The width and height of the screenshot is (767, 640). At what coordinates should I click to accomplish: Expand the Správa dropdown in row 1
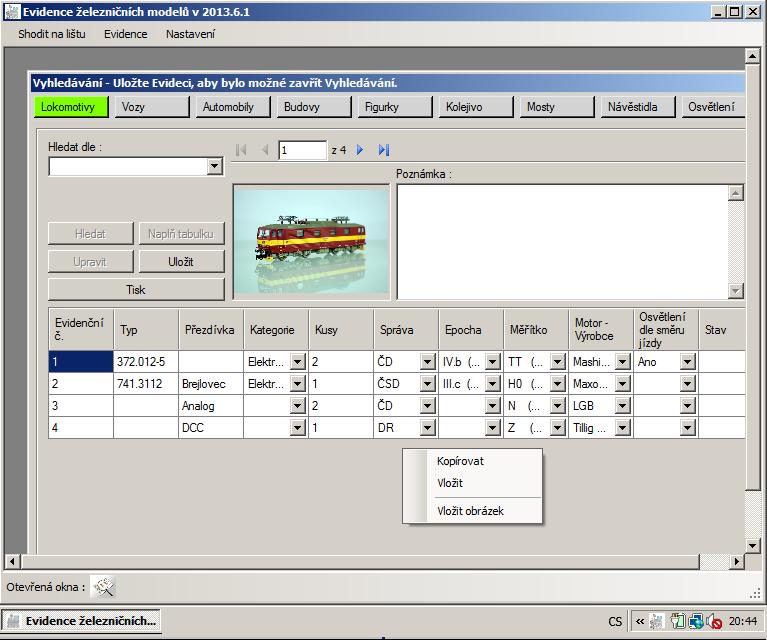click(x=427, y=362)
